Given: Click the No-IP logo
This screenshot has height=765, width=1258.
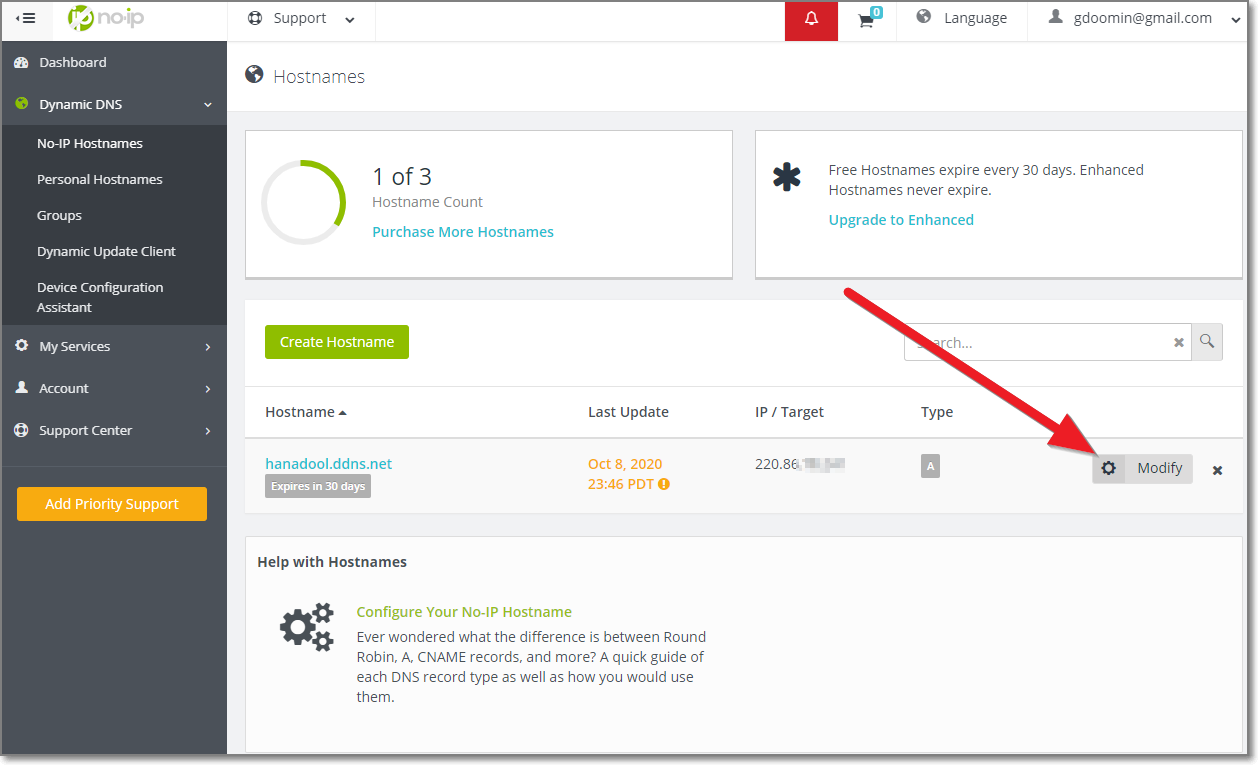Looking at the screenshot, I should tap(105, 18).
